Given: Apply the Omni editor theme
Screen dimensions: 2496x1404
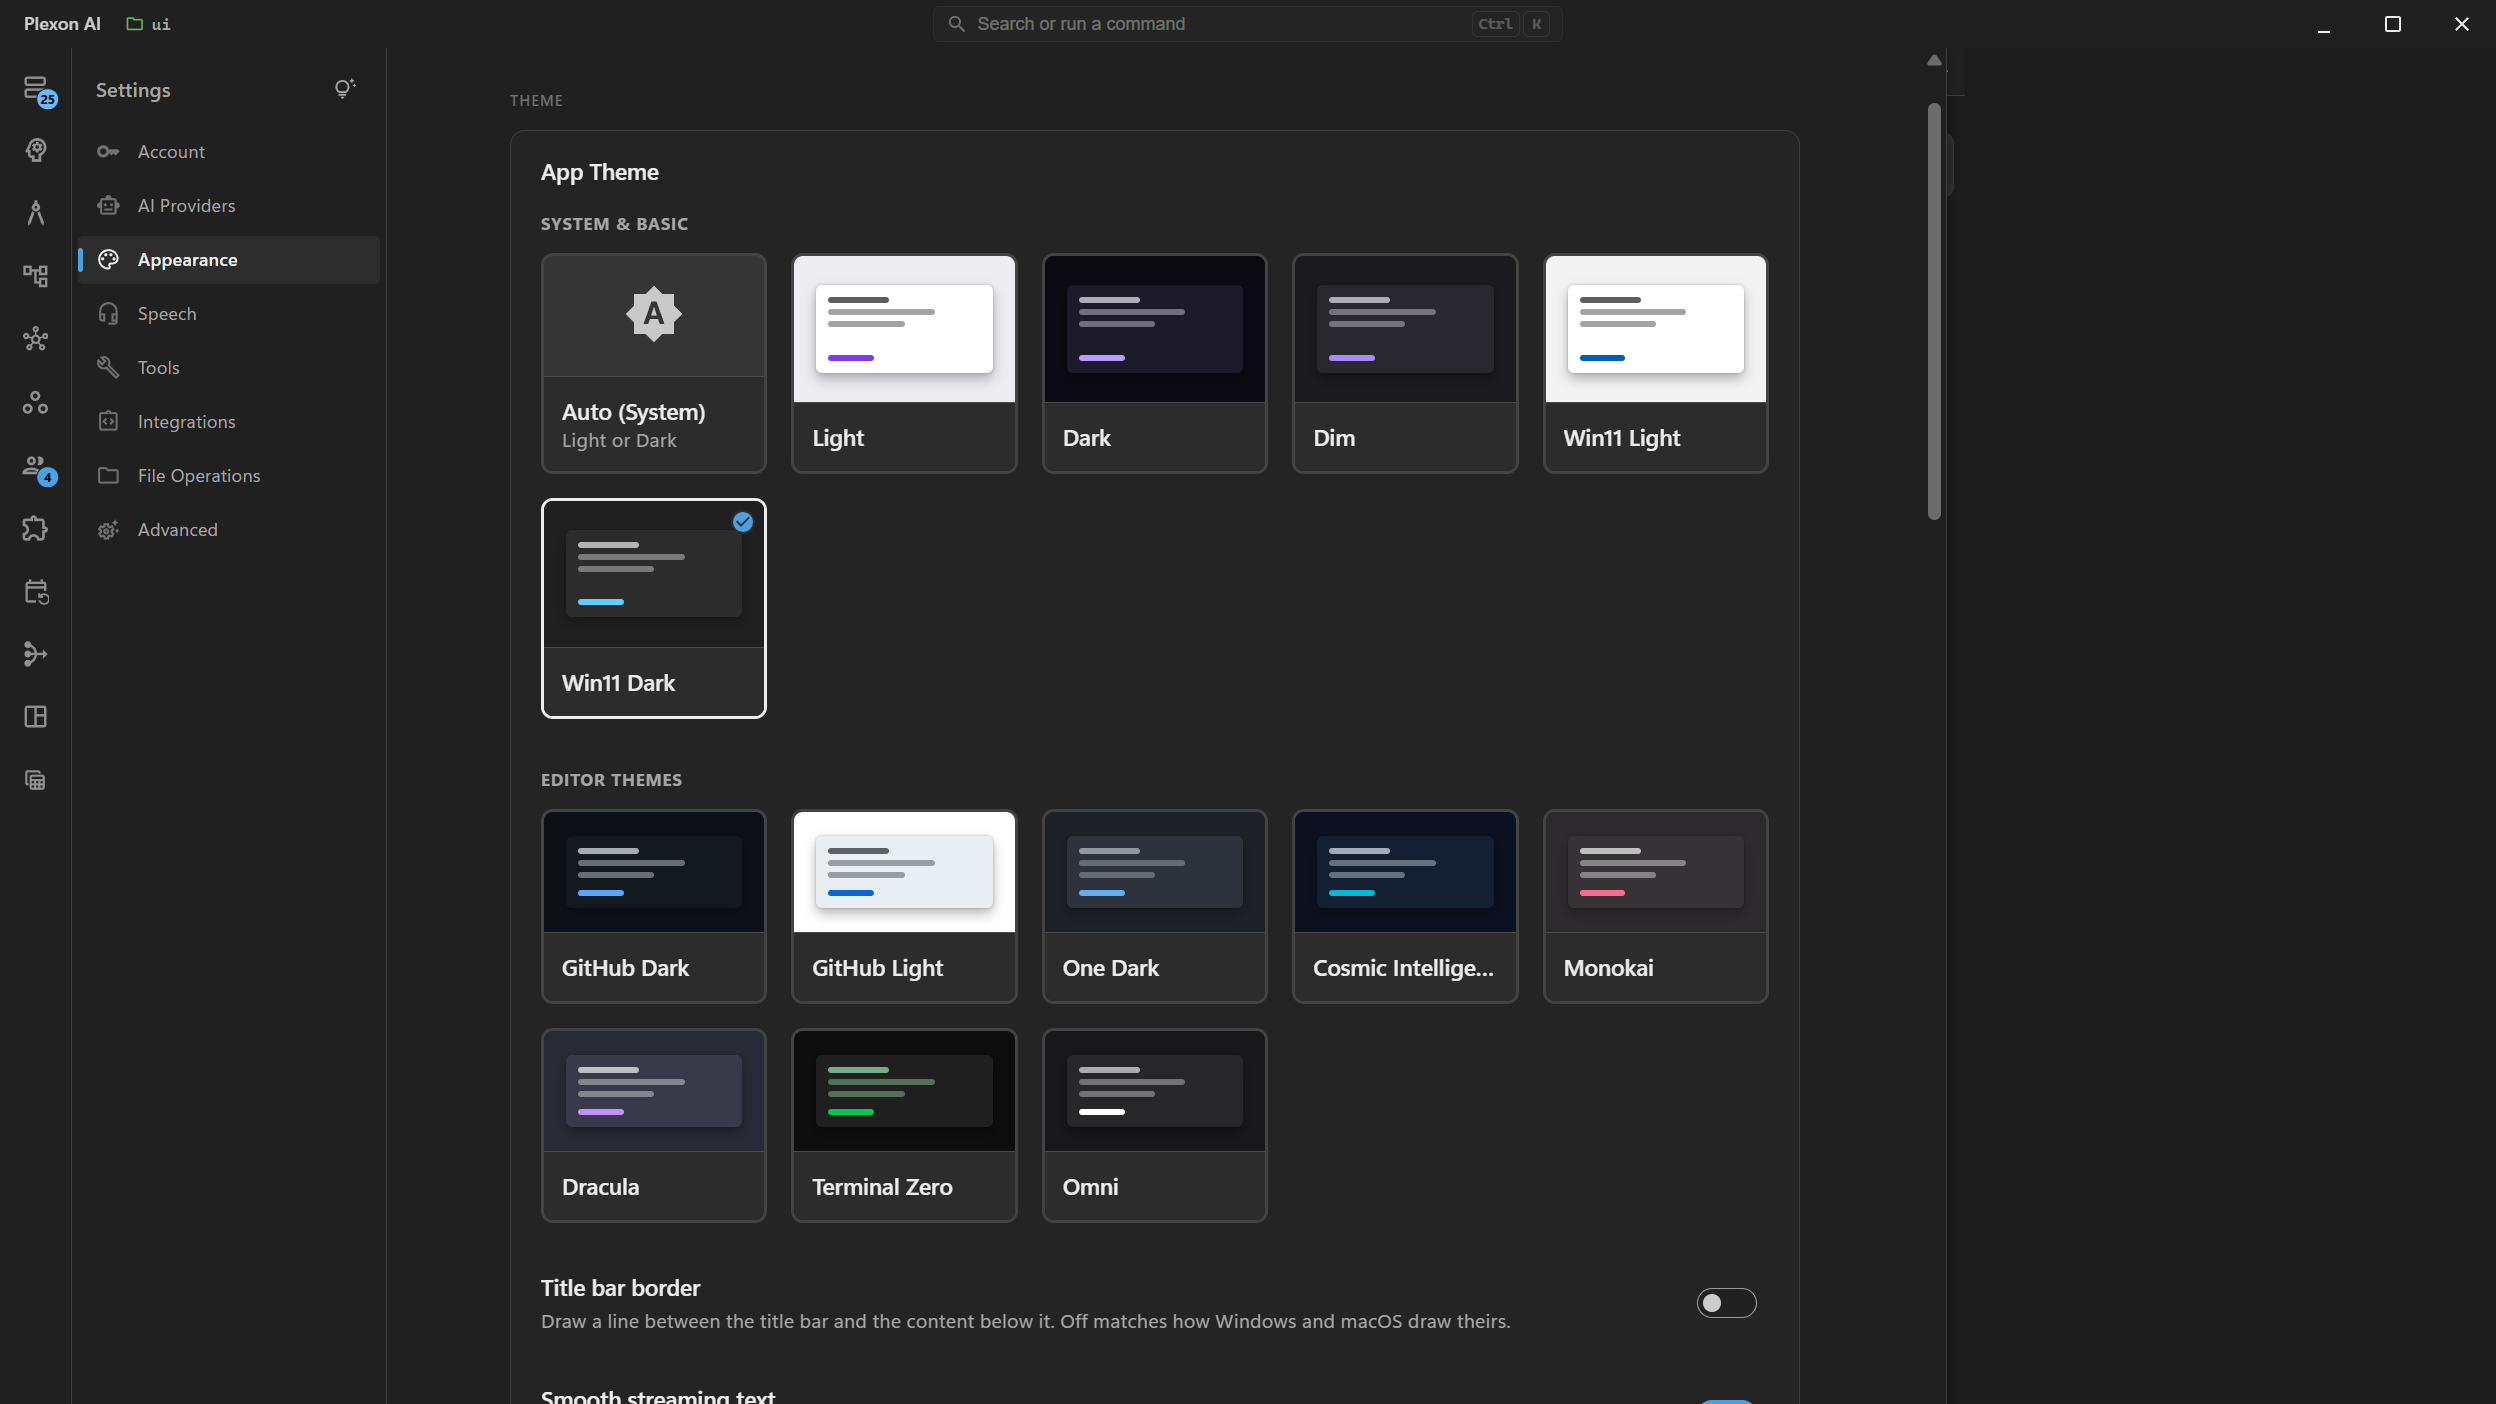Looking at the screenshot, I should coord(1155,1125).
